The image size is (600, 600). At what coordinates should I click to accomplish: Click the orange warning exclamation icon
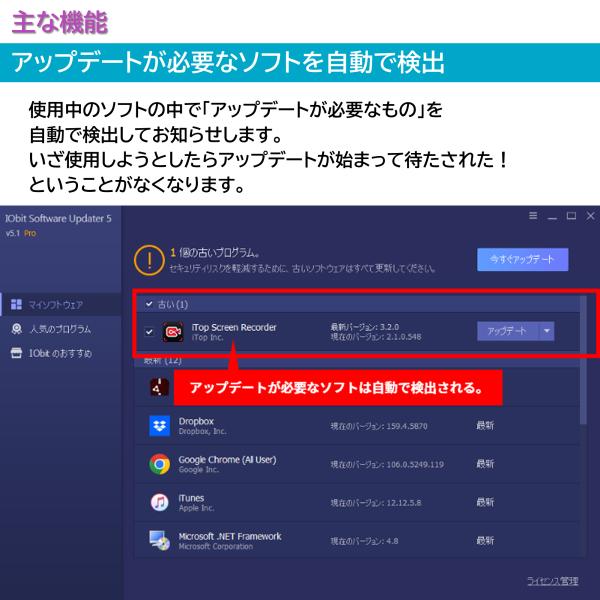click(x=149, y=260)
